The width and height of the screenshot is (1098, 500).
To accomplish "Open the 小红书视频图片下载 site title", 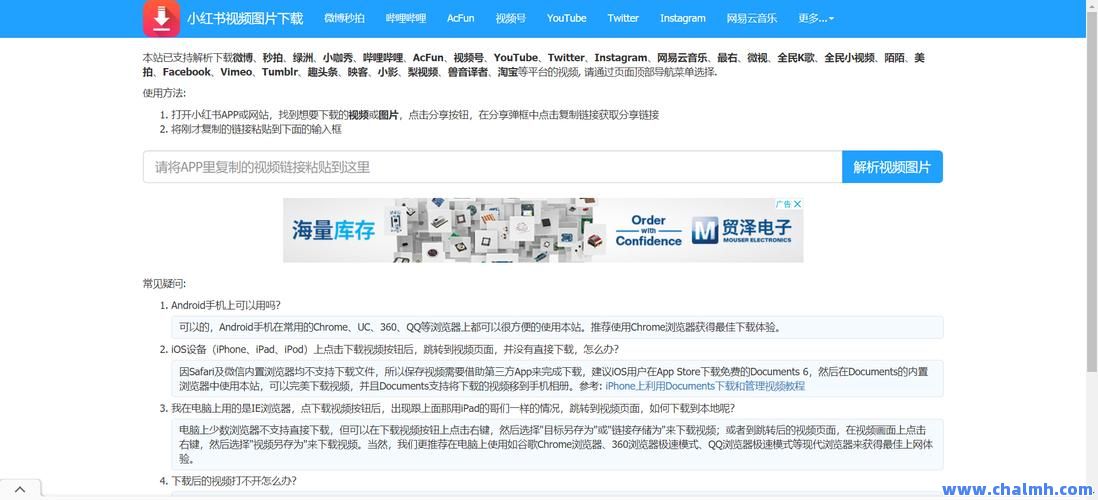I will 245,18.
